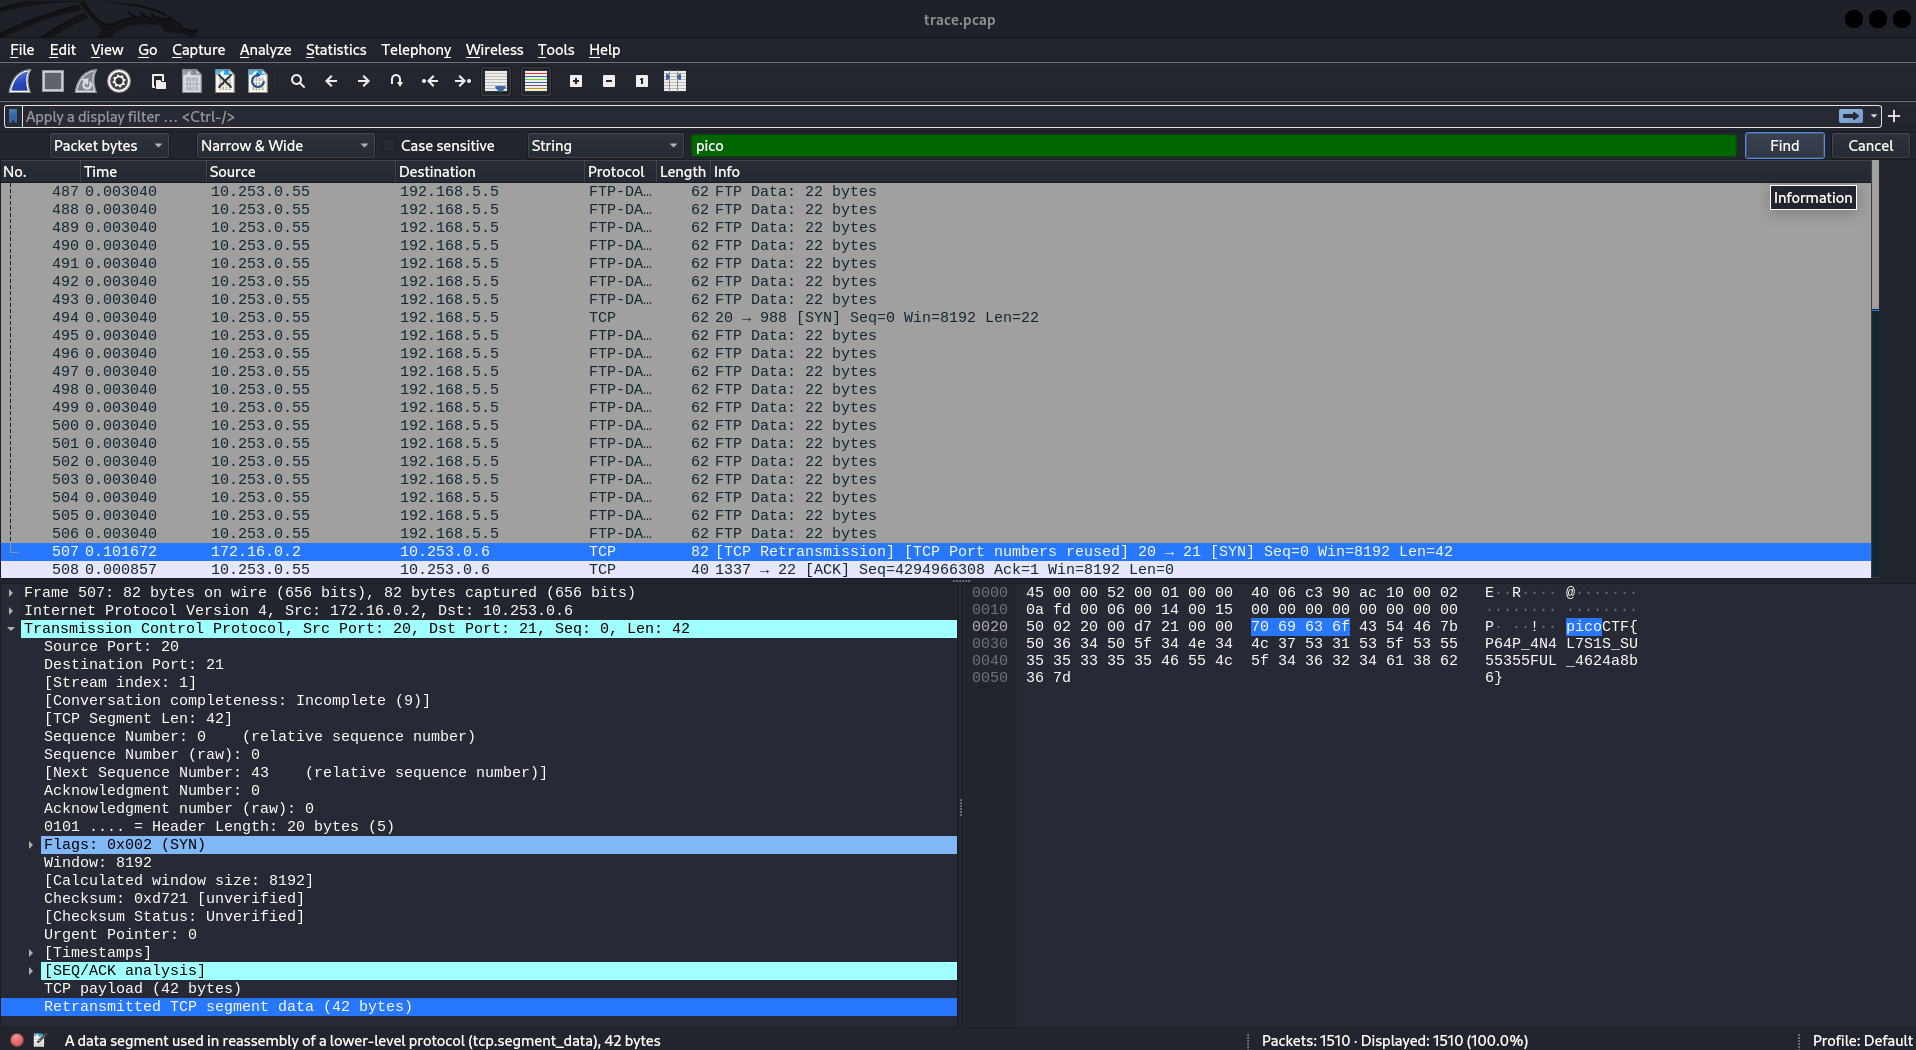This screenshot has width=1916, height=1050.
Task: Toggle packet list colorize icon
Action: (x=536, y=81)
